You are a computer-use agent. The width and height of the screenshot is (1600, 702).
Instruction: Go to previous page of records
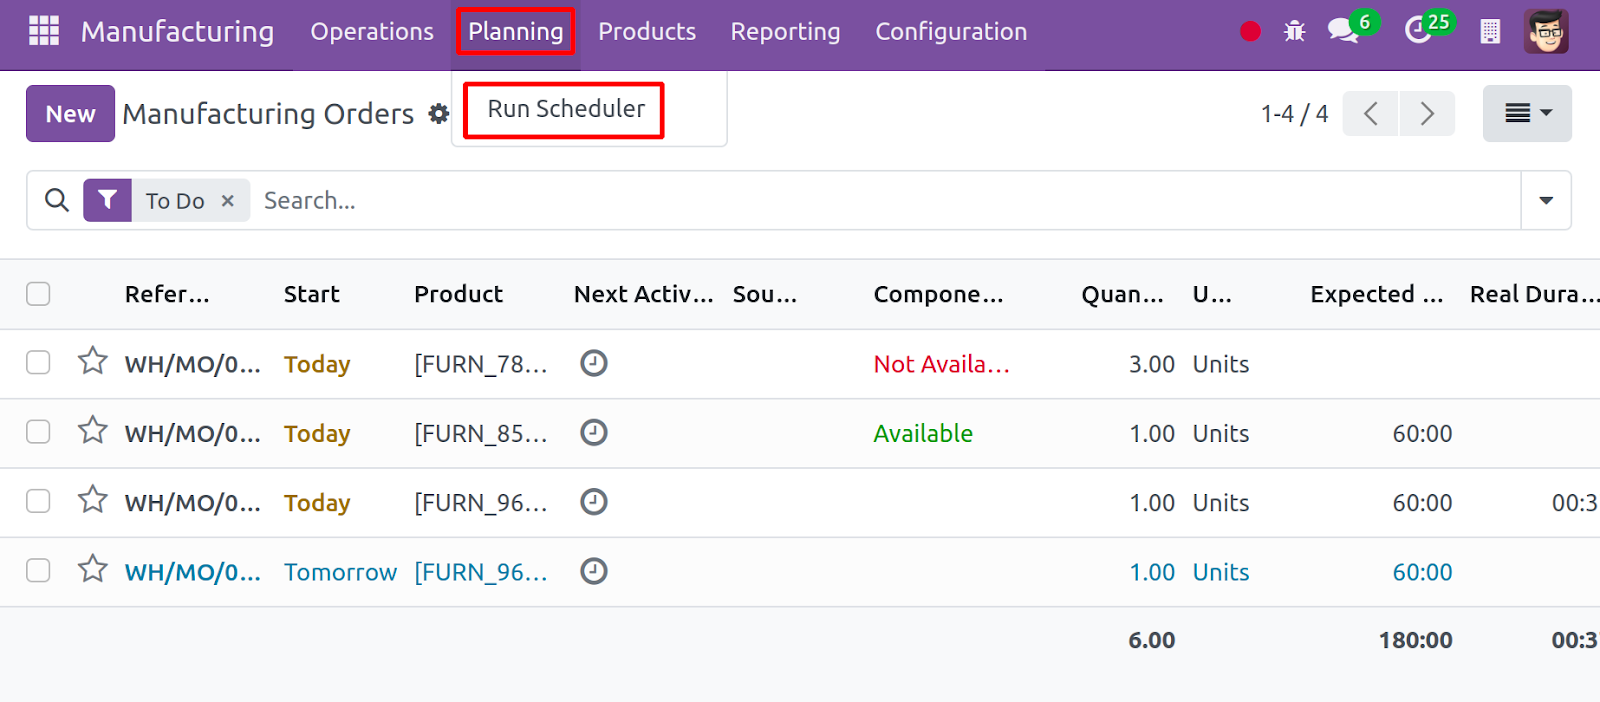[x=1370, y=113]
